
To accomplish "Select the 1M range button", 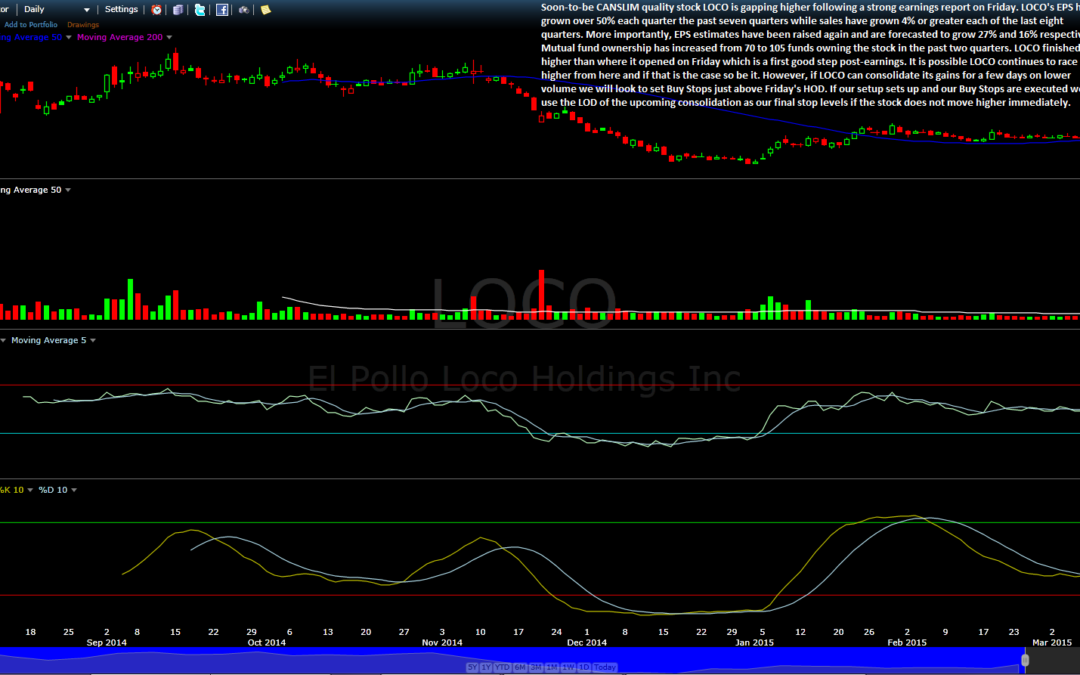I will tap(552, 667).
